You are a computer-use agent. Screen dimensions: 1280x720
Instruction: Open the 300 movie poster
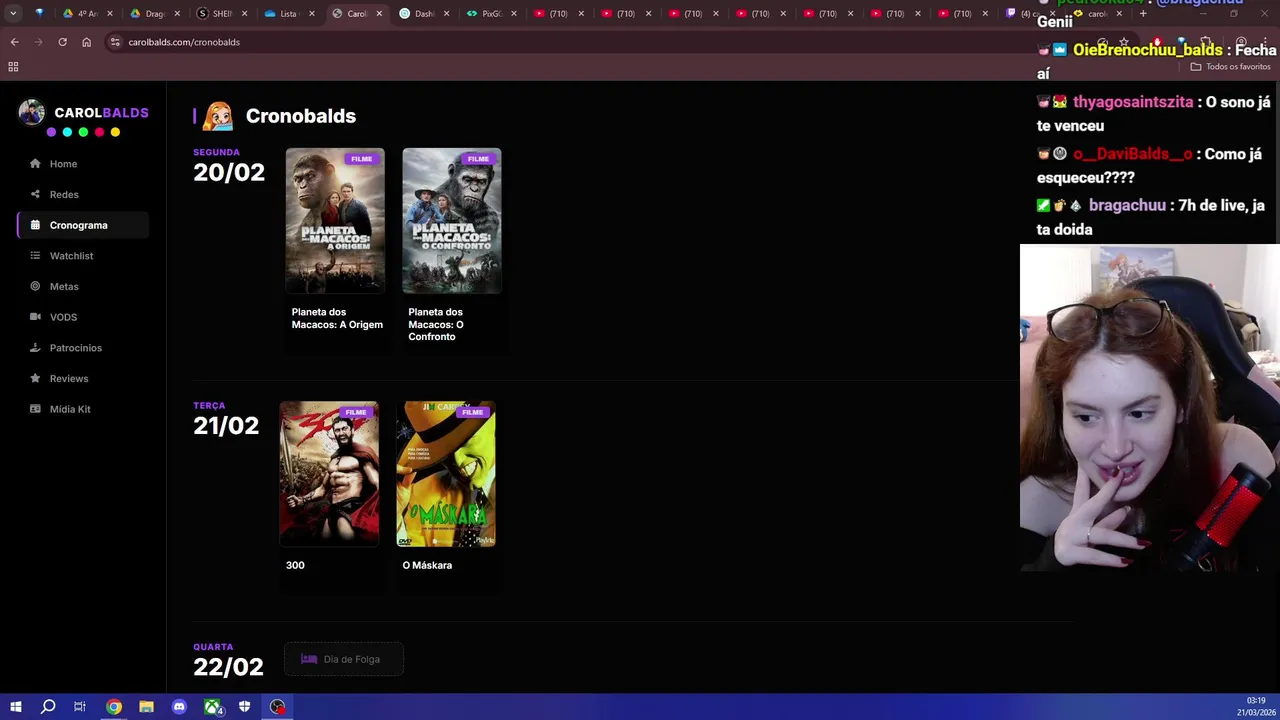click(329, 474)
